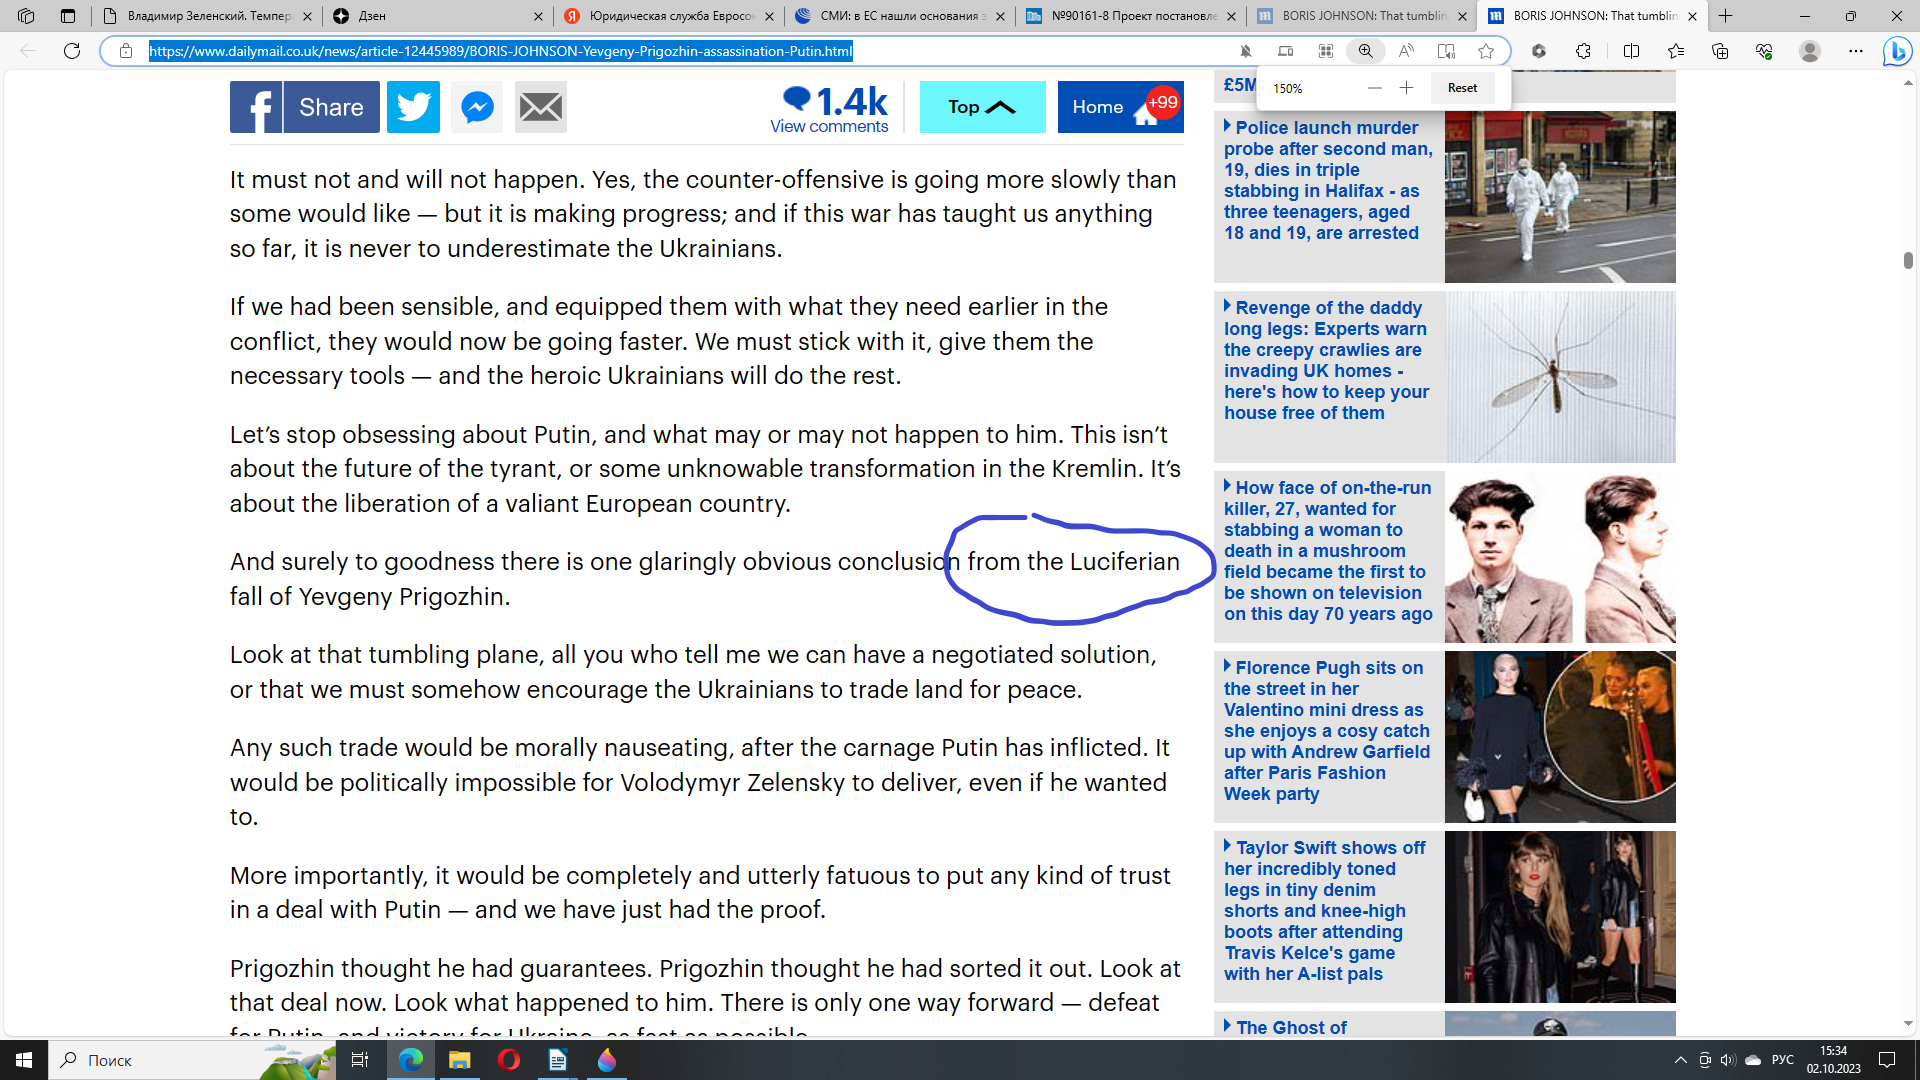Image resolution: width=1920 pixels, height=1080 pixels.
Task: Open Workspaces icon at top-left
Action: (26, 16)
